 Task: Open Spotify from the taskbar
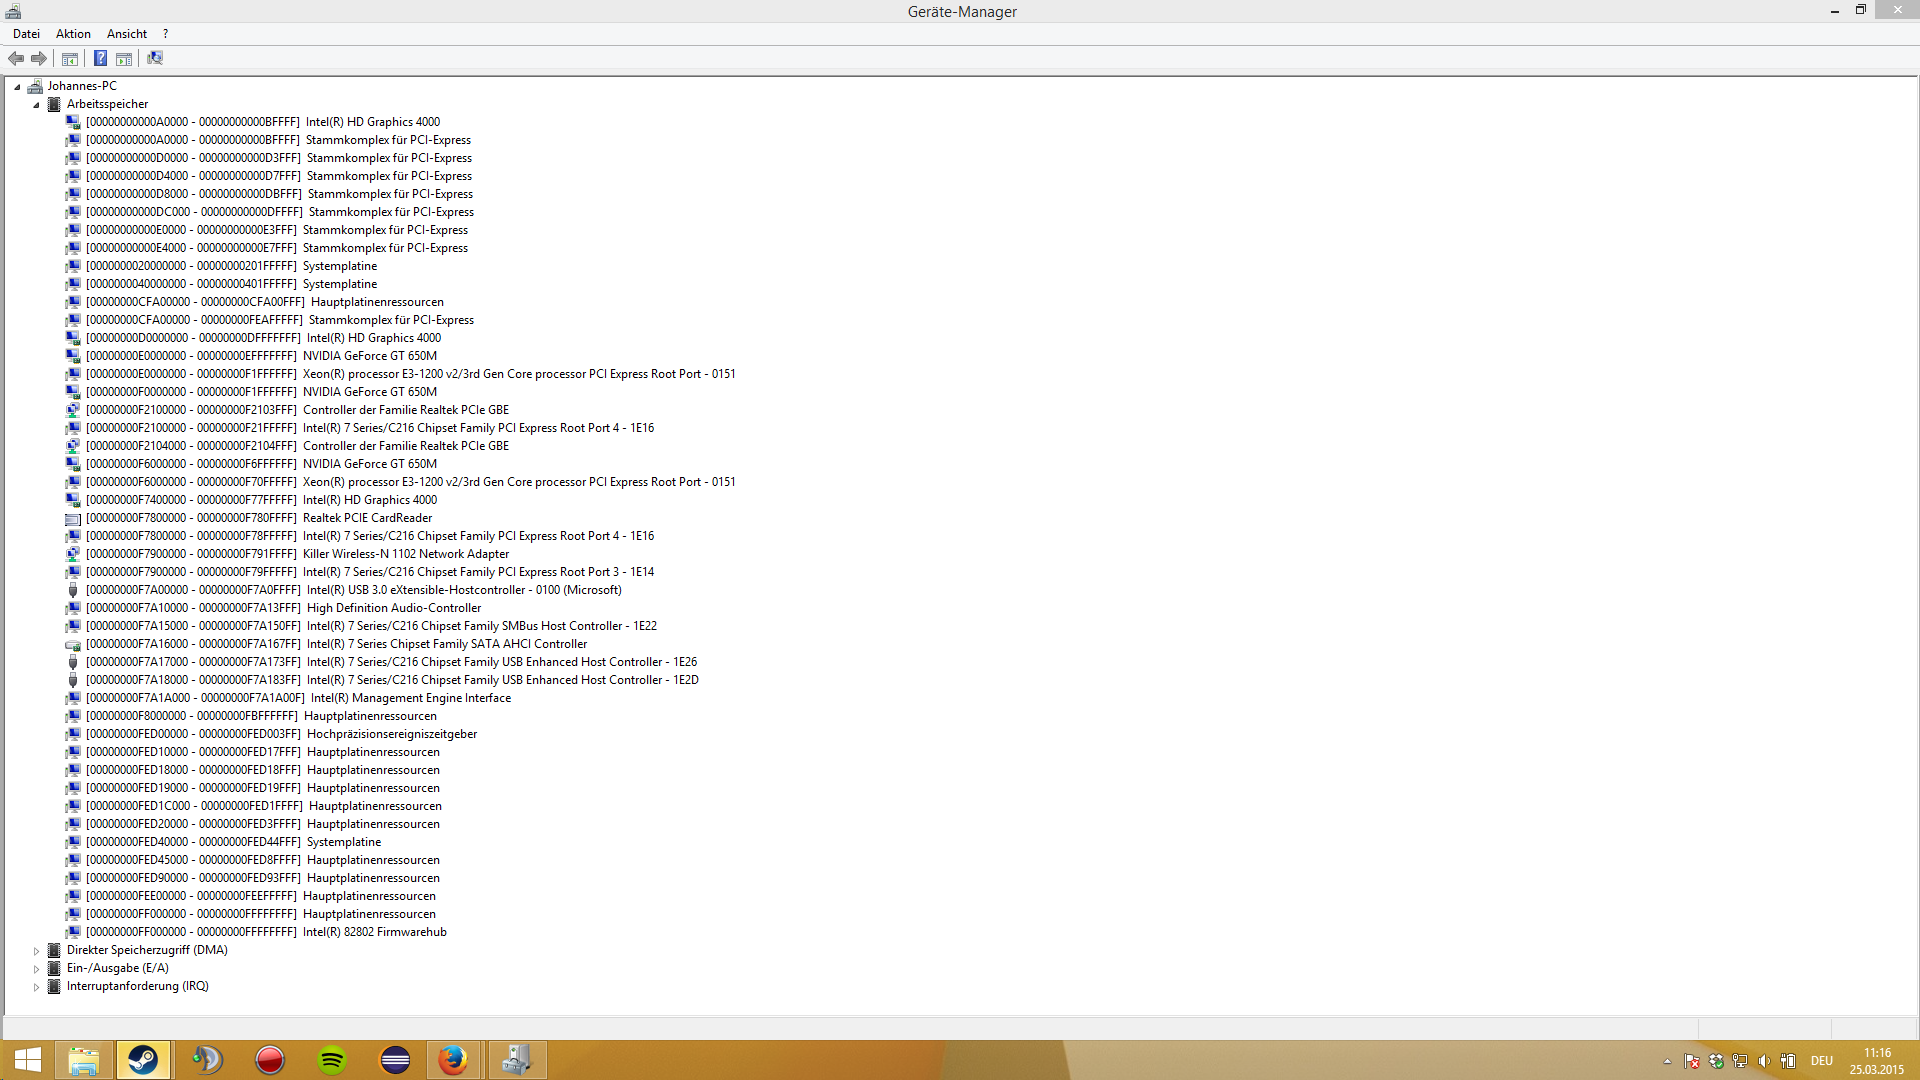click(332, 1059)
